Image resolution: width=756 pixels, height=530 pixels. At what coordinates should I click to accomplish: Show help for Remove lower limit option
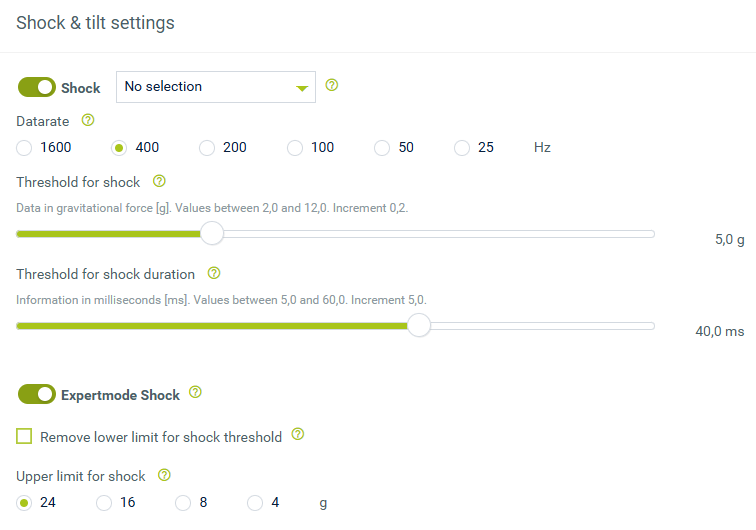tap(298, 434)
